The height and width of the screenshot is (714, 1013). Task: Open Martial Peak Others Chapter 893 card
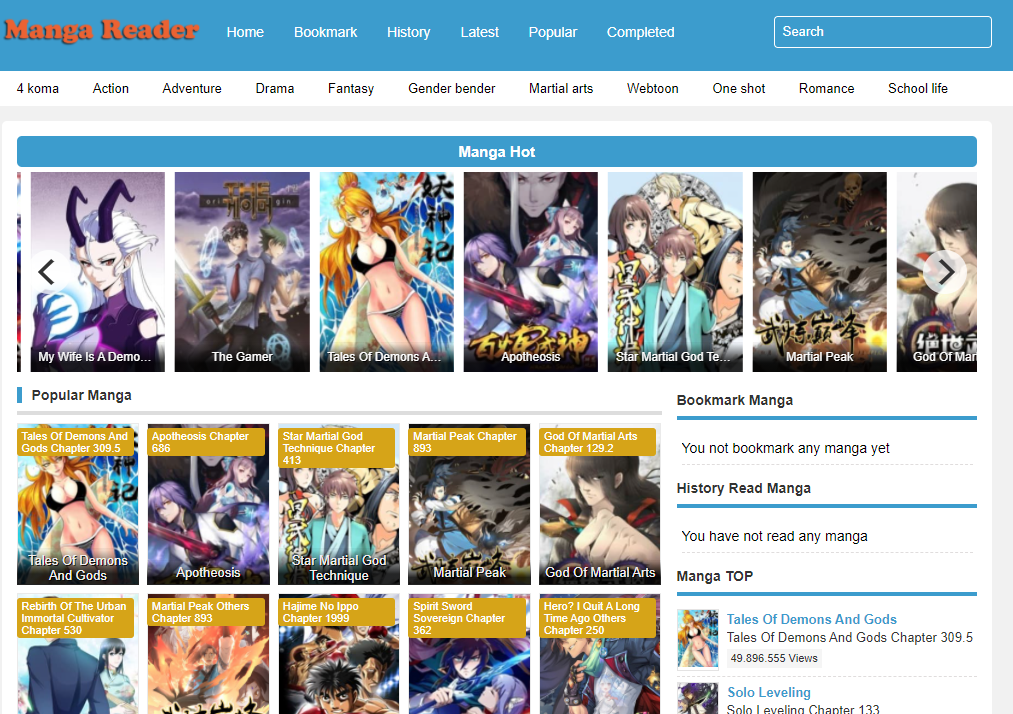[x=208, y=654]
